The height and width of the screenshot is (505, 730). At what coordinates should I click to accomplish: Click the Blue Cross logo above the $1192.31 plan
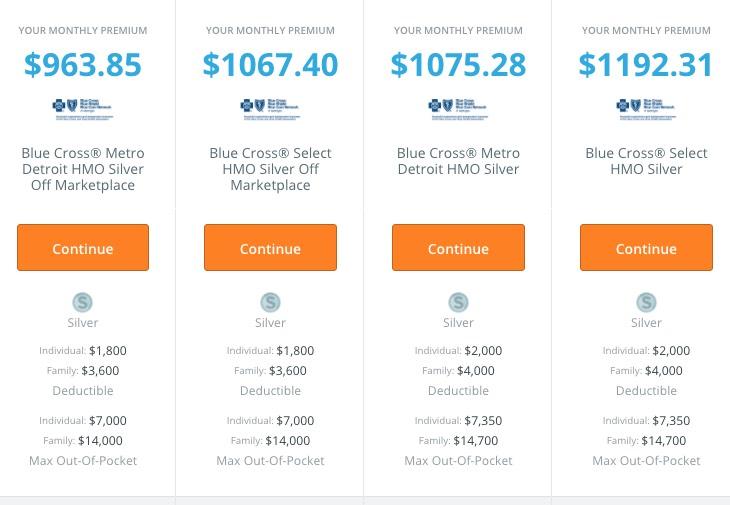[646, 108]
